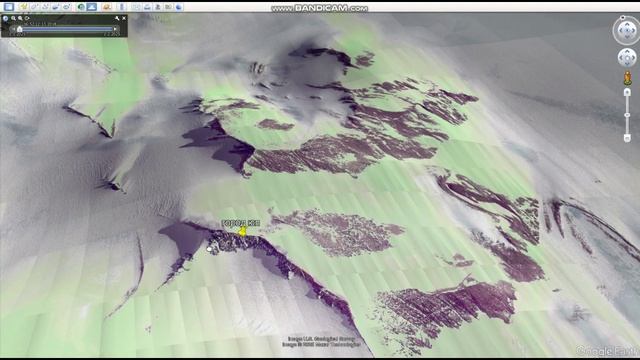Click the zoom-out button under the zoom slider
Screen dimensions: 640x360
coord(627,138)
